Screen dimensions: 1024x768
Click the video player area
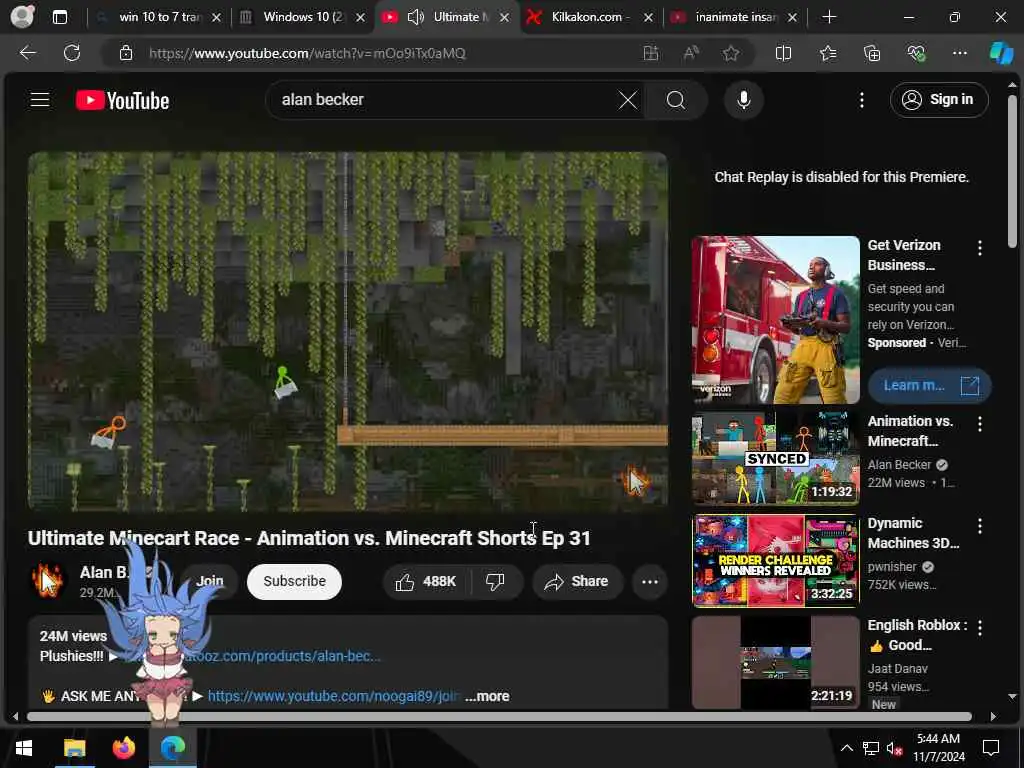(347, 331)
